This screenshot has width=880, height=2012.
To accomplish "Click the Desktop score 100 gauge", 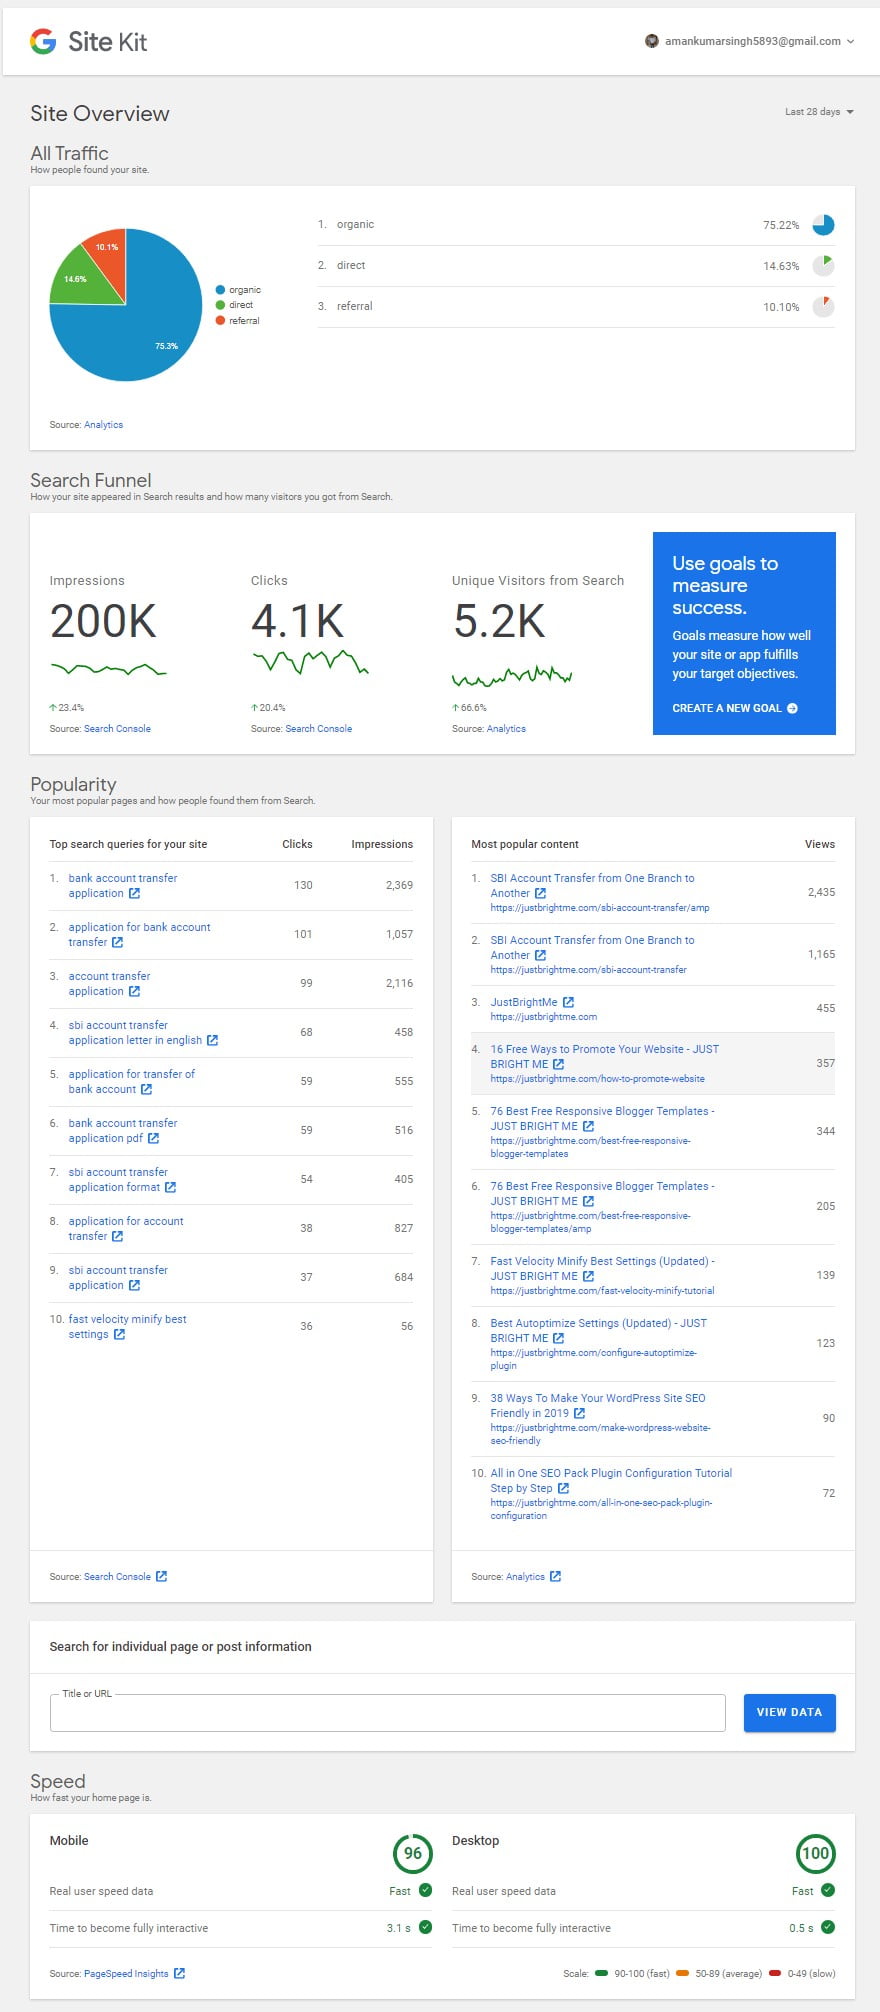I will 815,1853.
